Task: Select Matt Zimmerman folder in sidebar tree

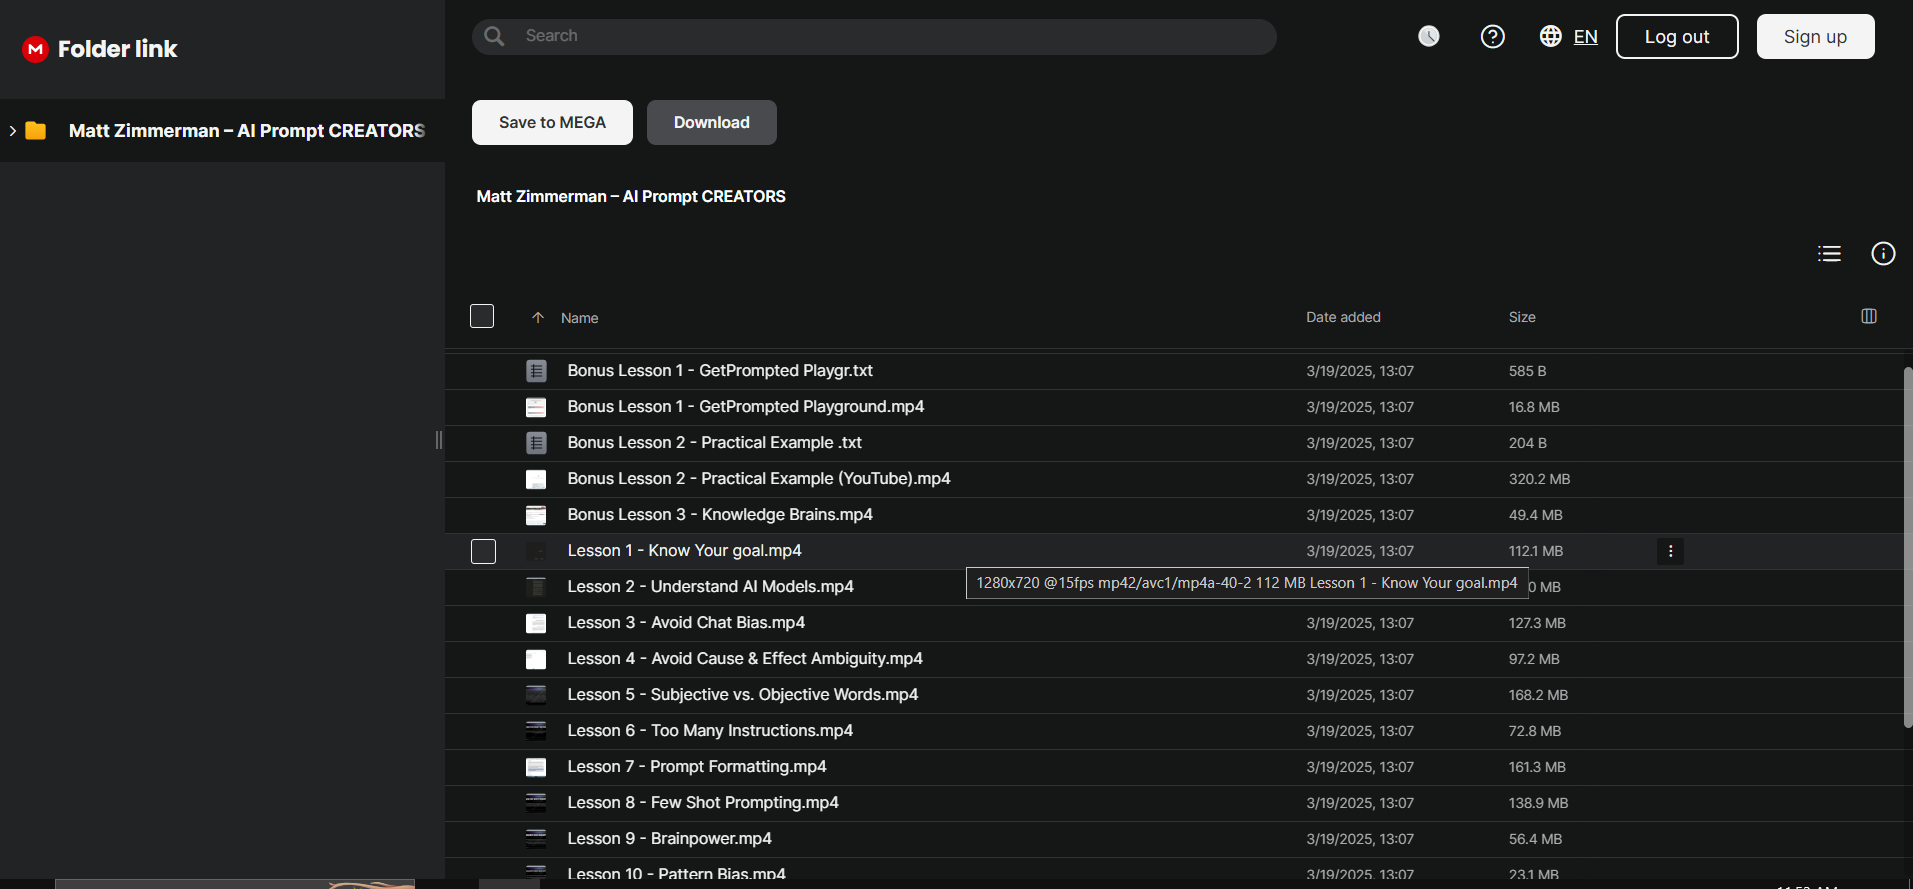Action: click(222, 131)
